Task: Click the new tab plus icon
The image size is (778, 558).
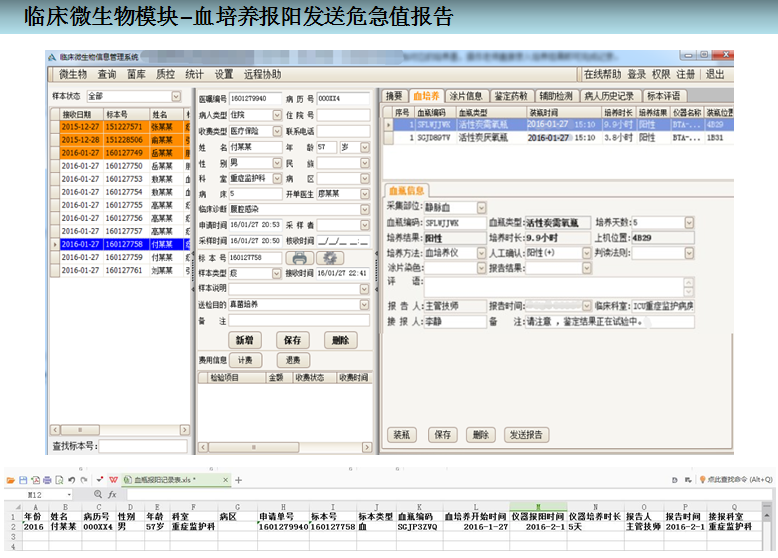Action: click(237, 480)
